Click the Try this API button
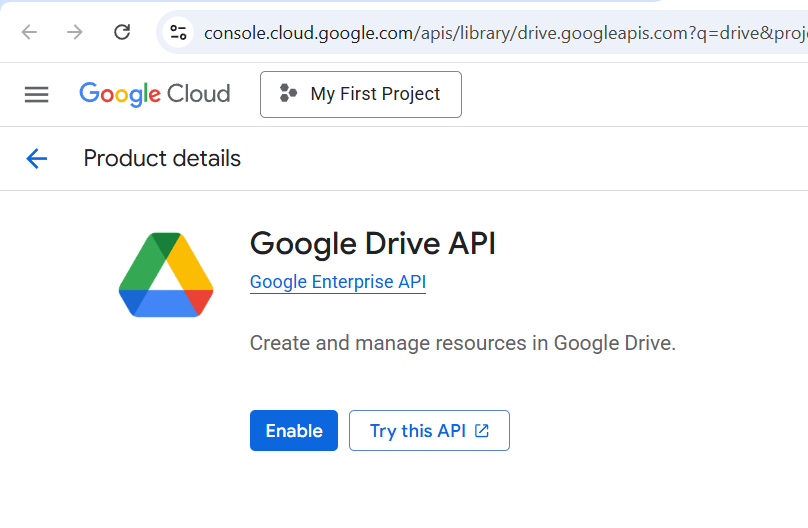This screenshot has height=528, width=808. pyautogui.click(x=429, y=431)
